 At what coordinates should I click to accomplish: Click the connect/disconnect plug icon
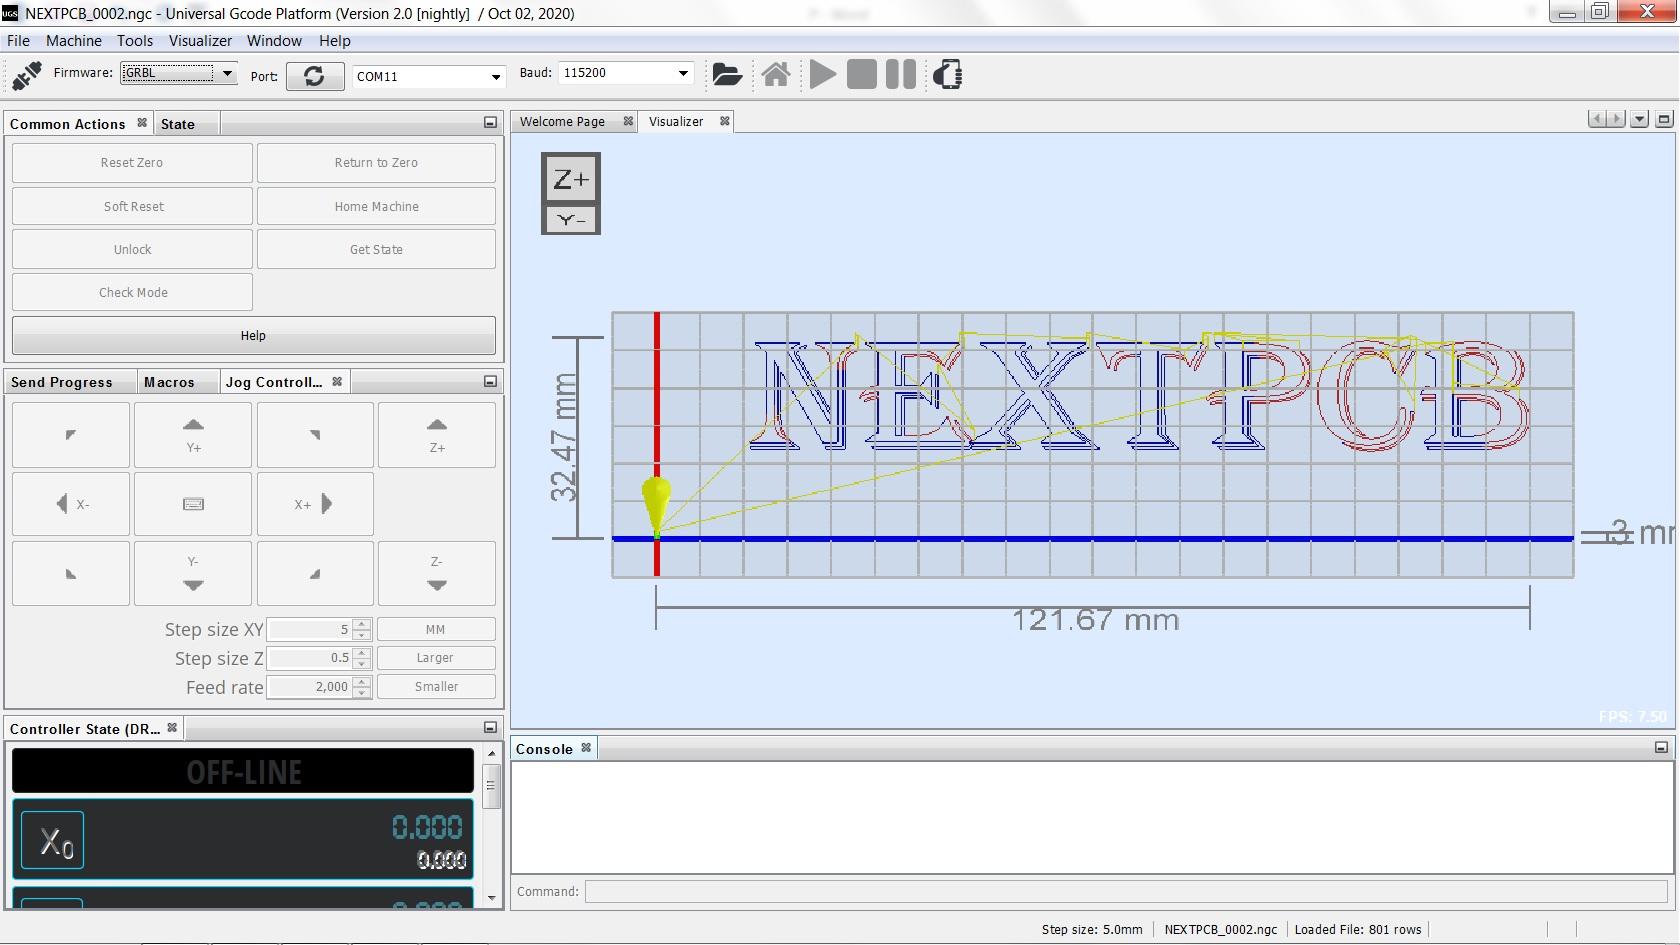pyautogui.click(x=27, y=75)
